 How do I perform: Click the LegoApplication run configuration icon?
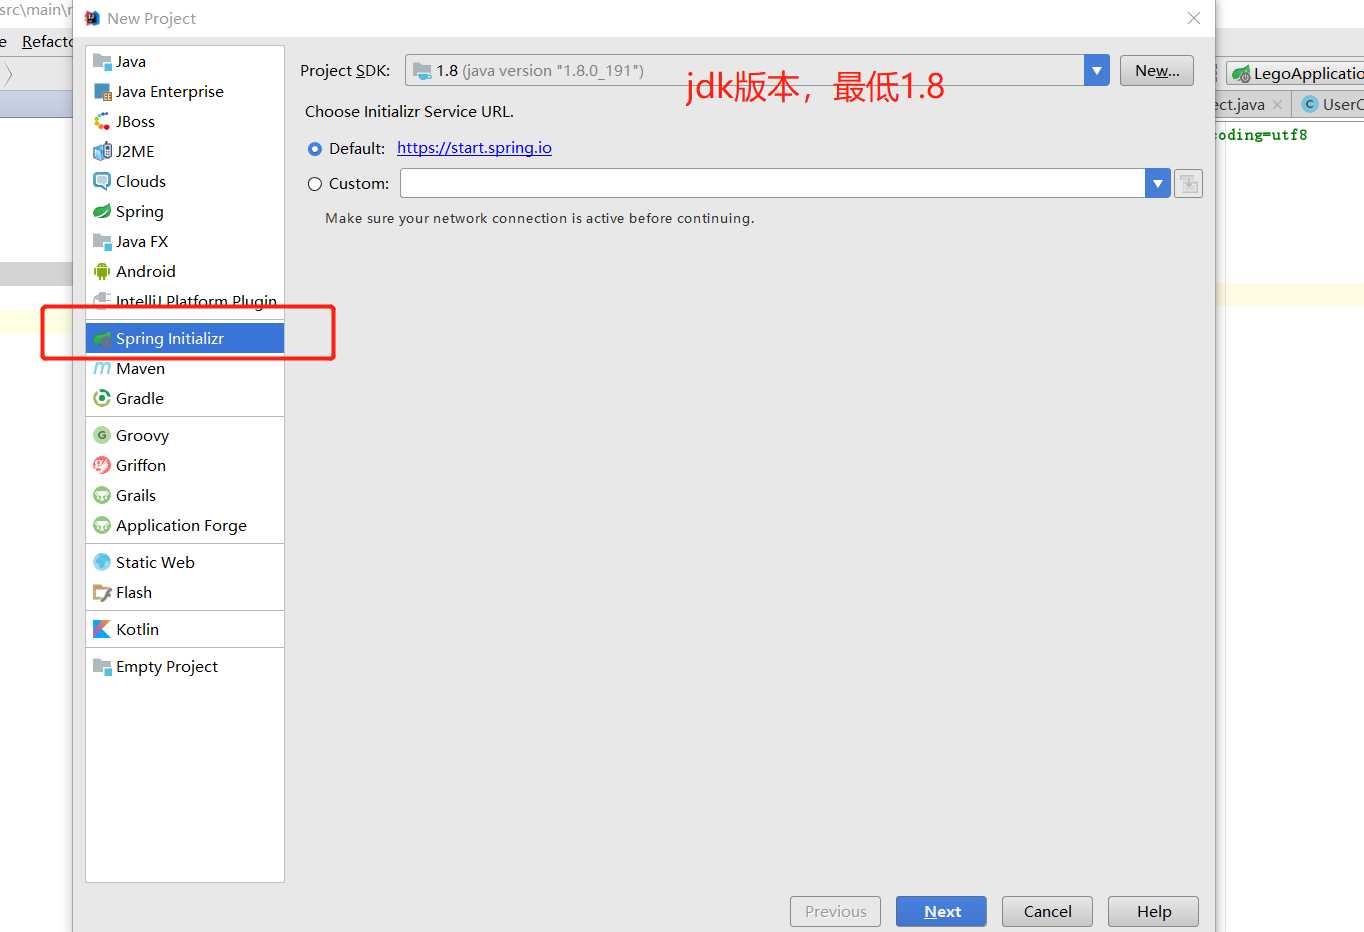[1241, 74]
